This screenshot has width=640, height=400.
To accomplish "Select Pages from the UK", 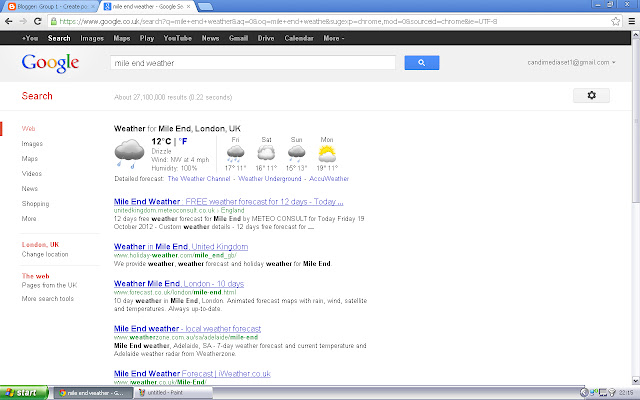I will [x=49, y=285].
